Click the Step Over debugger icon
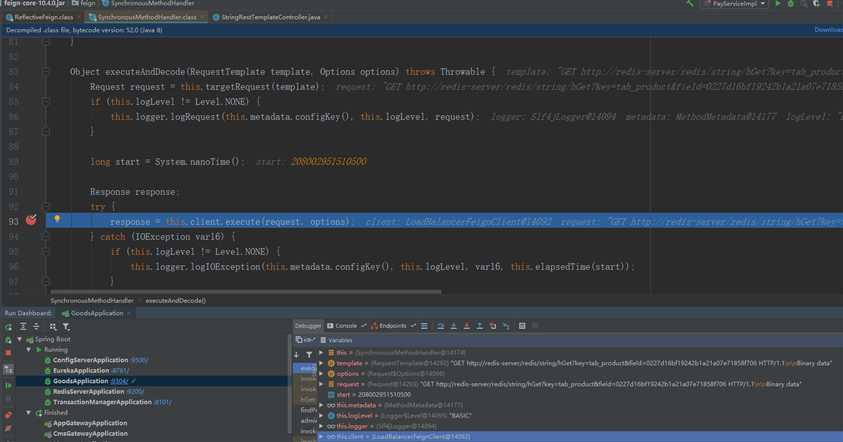 pos(440,326)
